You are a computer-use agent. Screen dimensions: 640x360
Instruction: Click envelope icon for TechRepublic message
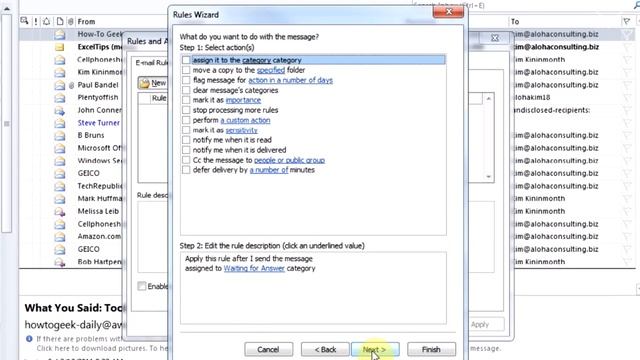click(x=60, y=186)
